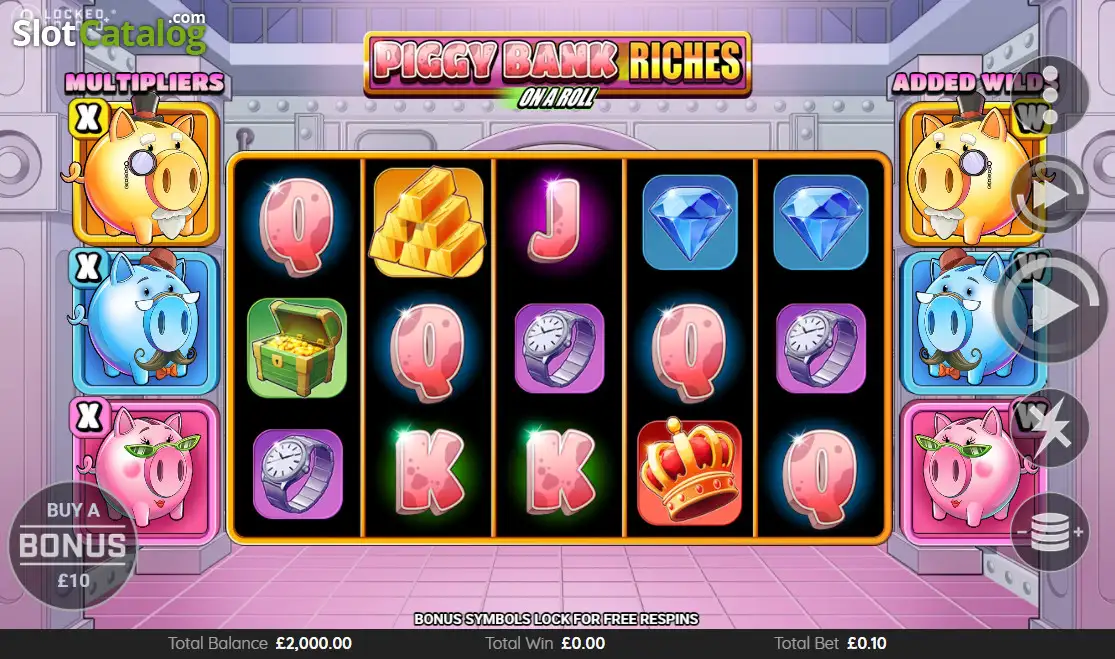The image size is (1115, 659).
Task: Open the autoplay spin button
Action: 1050,194
